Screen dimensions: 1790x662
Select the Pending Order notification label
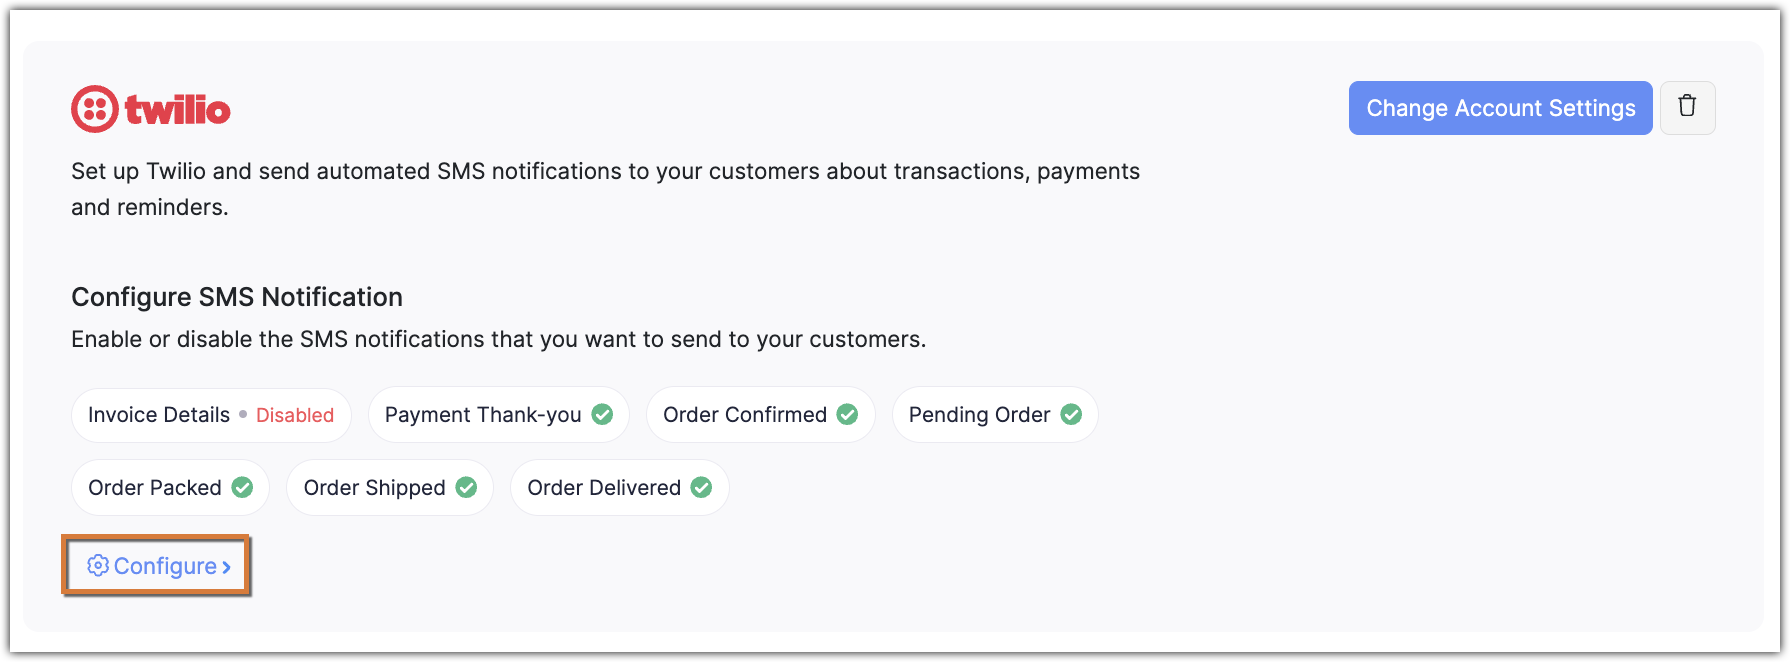point(979,415)
